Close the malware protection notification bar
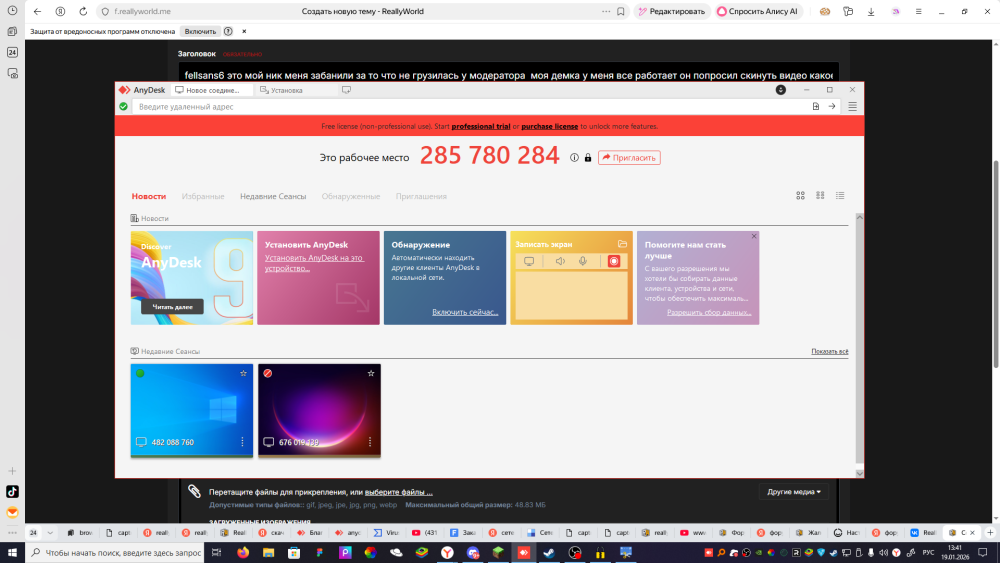The width and height of the screenshot is (1000, 563). (x=244, y=31)
